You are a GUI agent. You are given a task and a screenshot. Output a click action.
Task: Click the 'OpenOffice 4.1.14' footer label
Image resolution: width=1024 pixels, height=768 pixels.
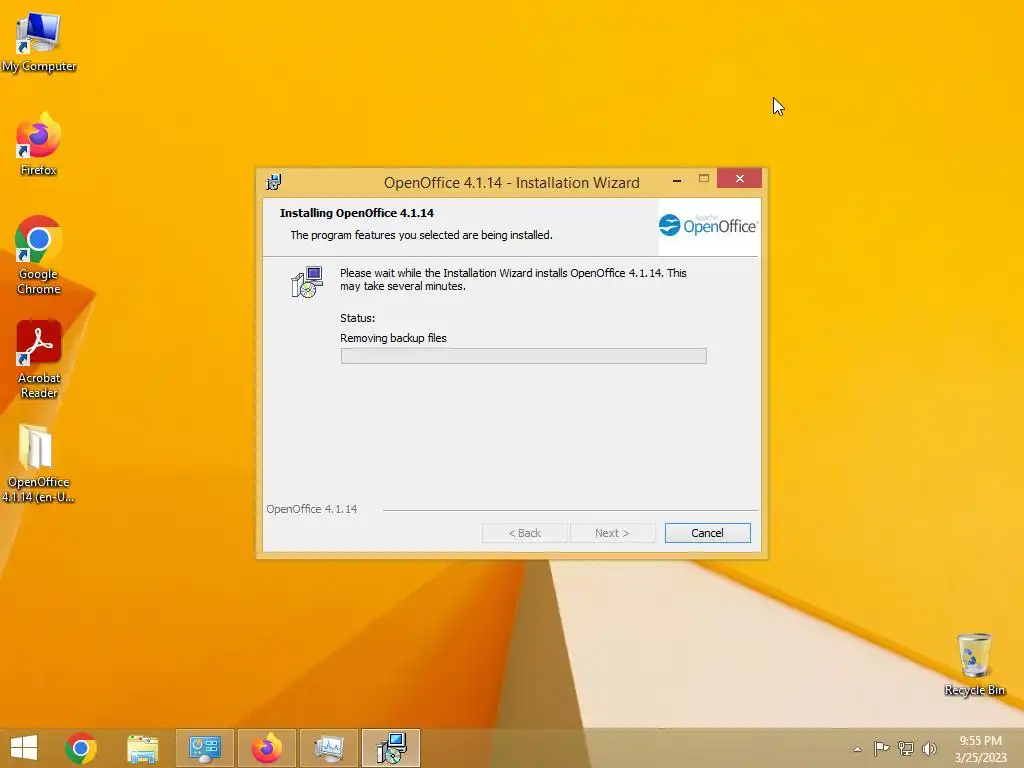312,509
